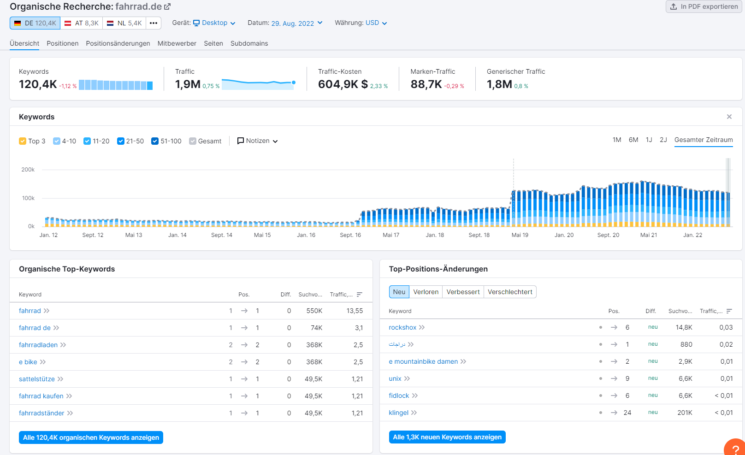Screen dimensions: 745x455
Task: Set chart range to 1J
Action: tap(649, 140)
